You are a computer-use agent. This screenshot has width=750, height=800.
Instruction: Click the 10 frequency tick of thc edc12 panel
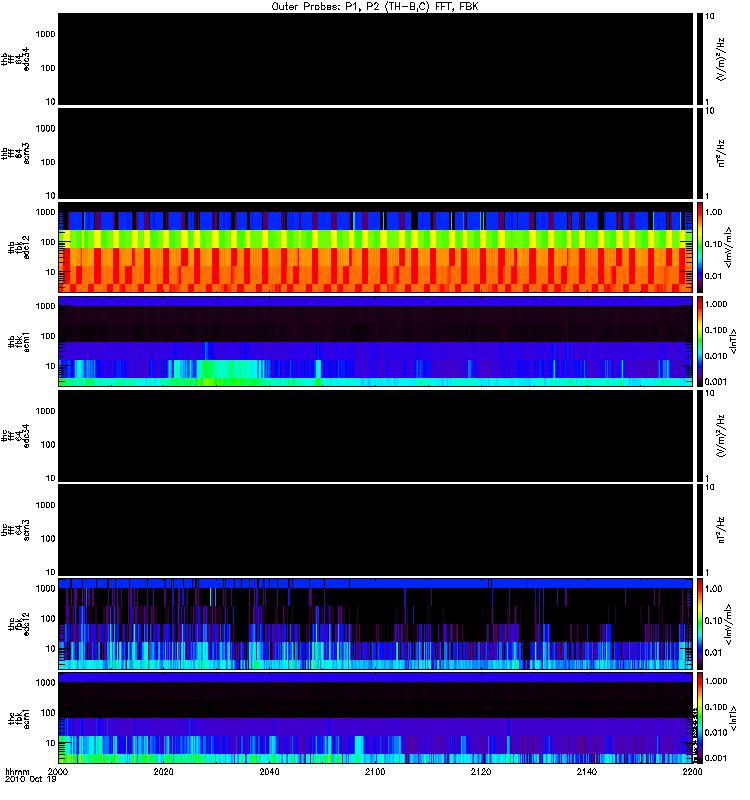[51, 648]
